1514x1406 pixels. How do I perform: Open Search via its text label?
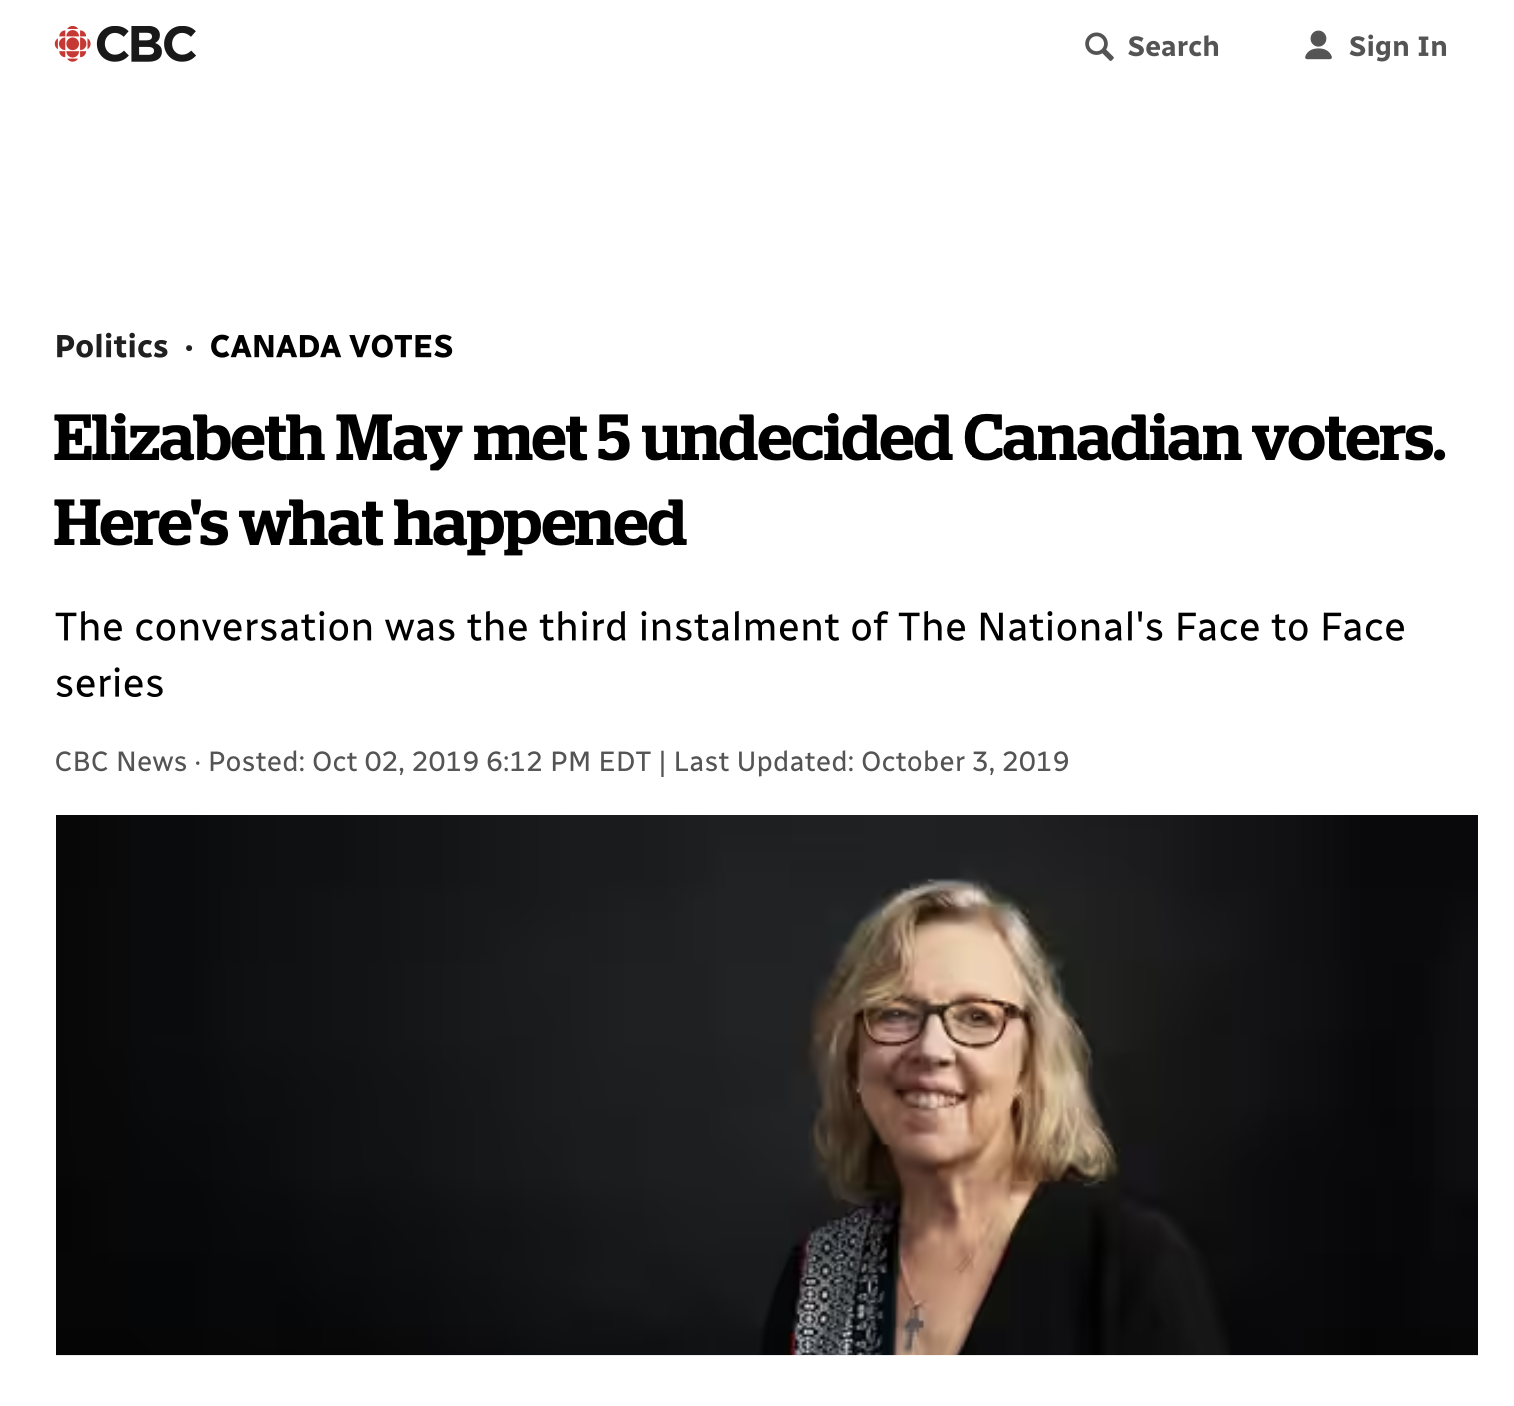coord(1173,46)
